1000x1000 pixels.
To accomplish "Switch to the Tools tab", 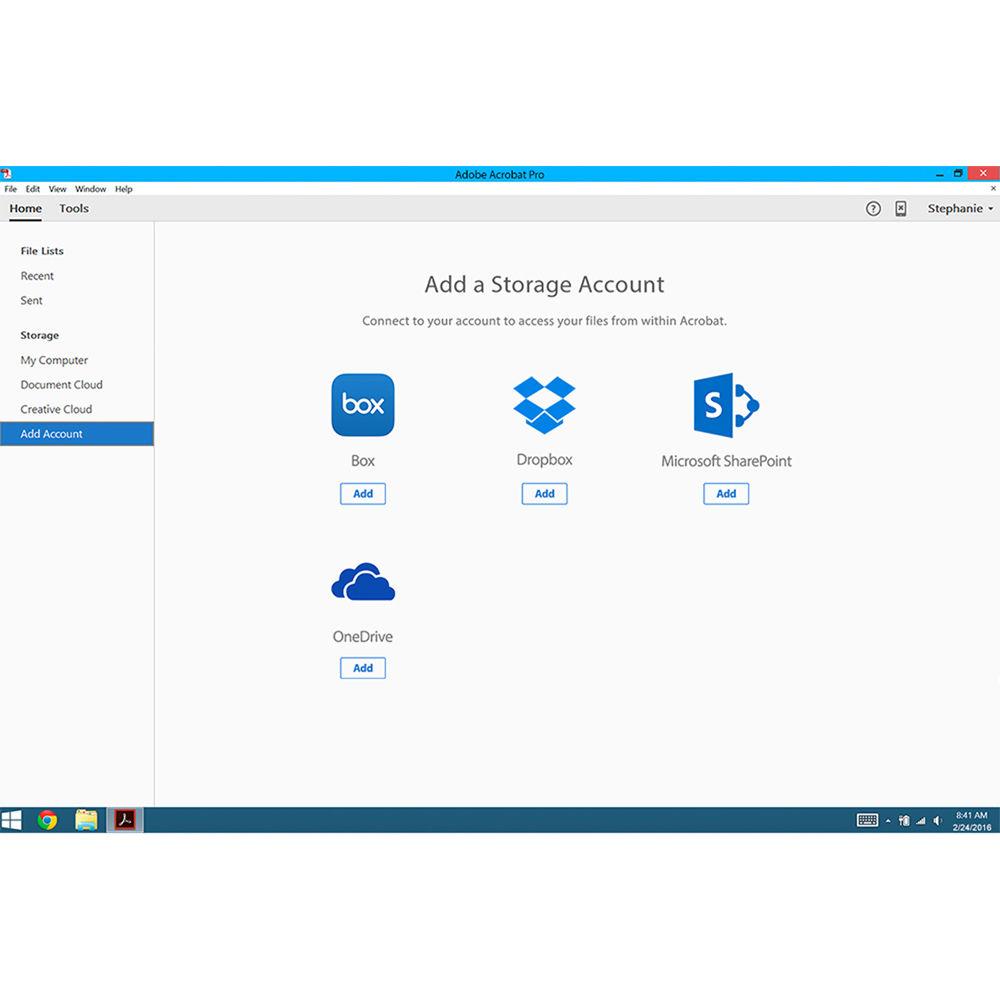I will click(74, 209).
